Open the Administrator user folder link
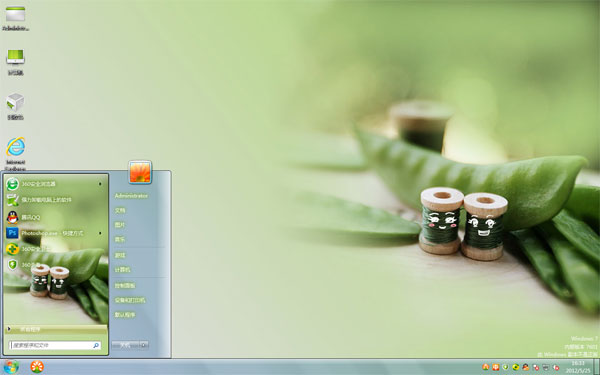 131,196
